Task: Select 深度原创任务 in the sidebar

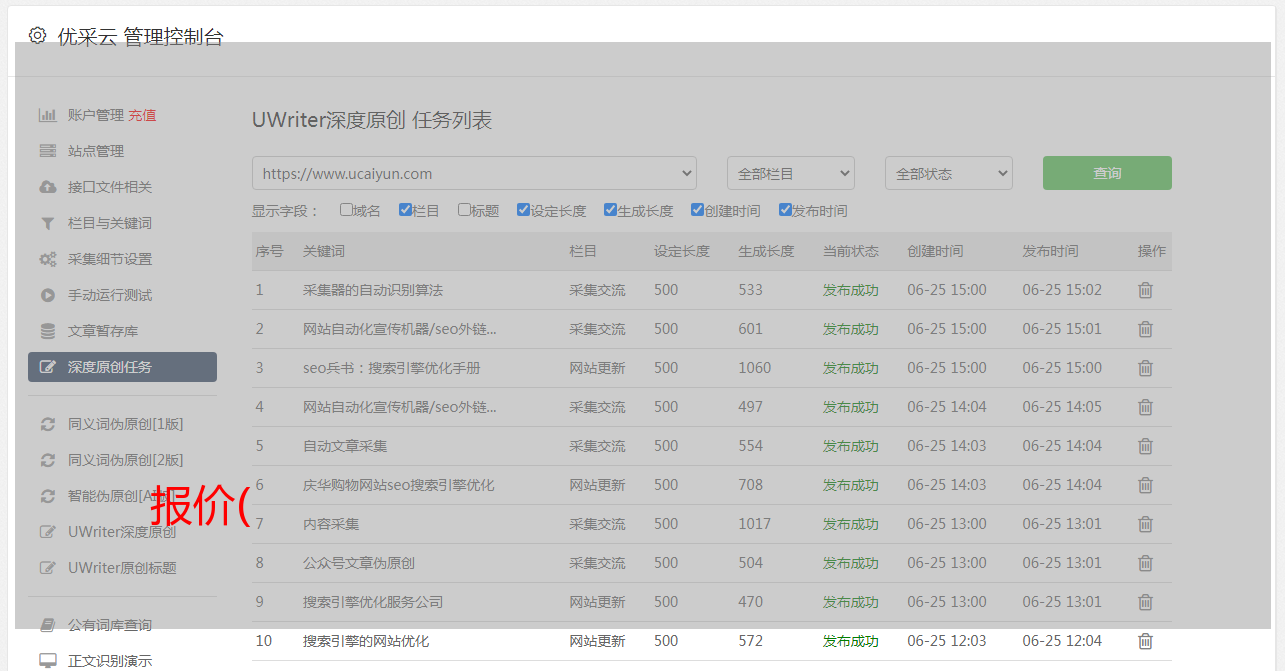Action: coord(122,367)
